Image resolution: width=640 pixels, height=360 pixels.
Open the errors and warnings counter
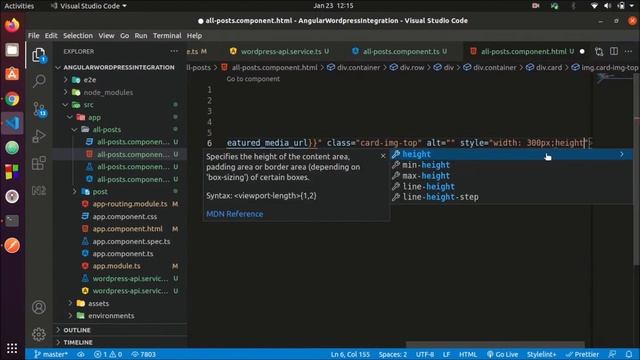click(108, 354)
